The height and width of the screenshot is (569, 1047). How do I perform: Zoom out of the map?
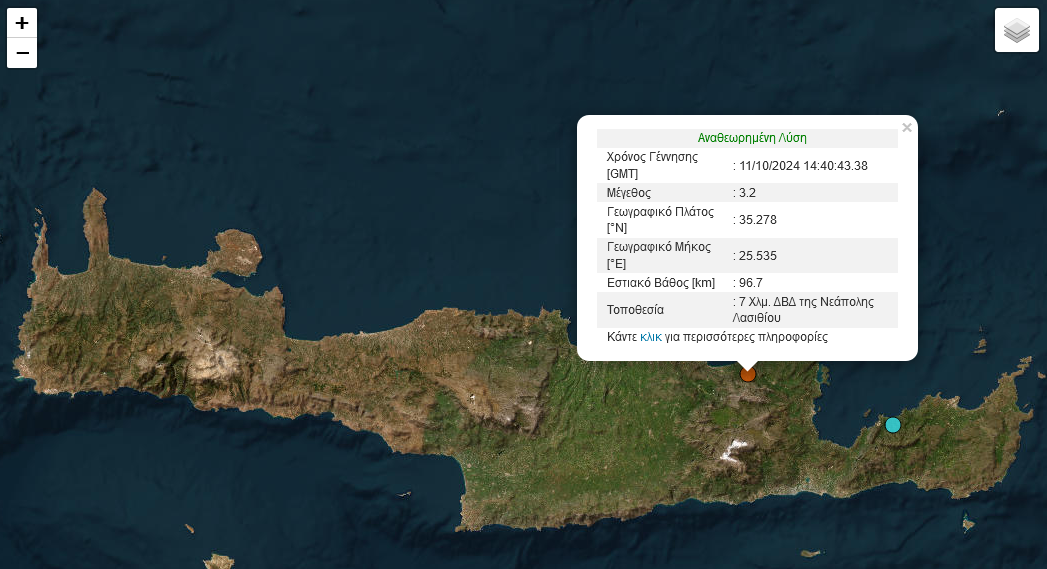[x=22, y=53]
